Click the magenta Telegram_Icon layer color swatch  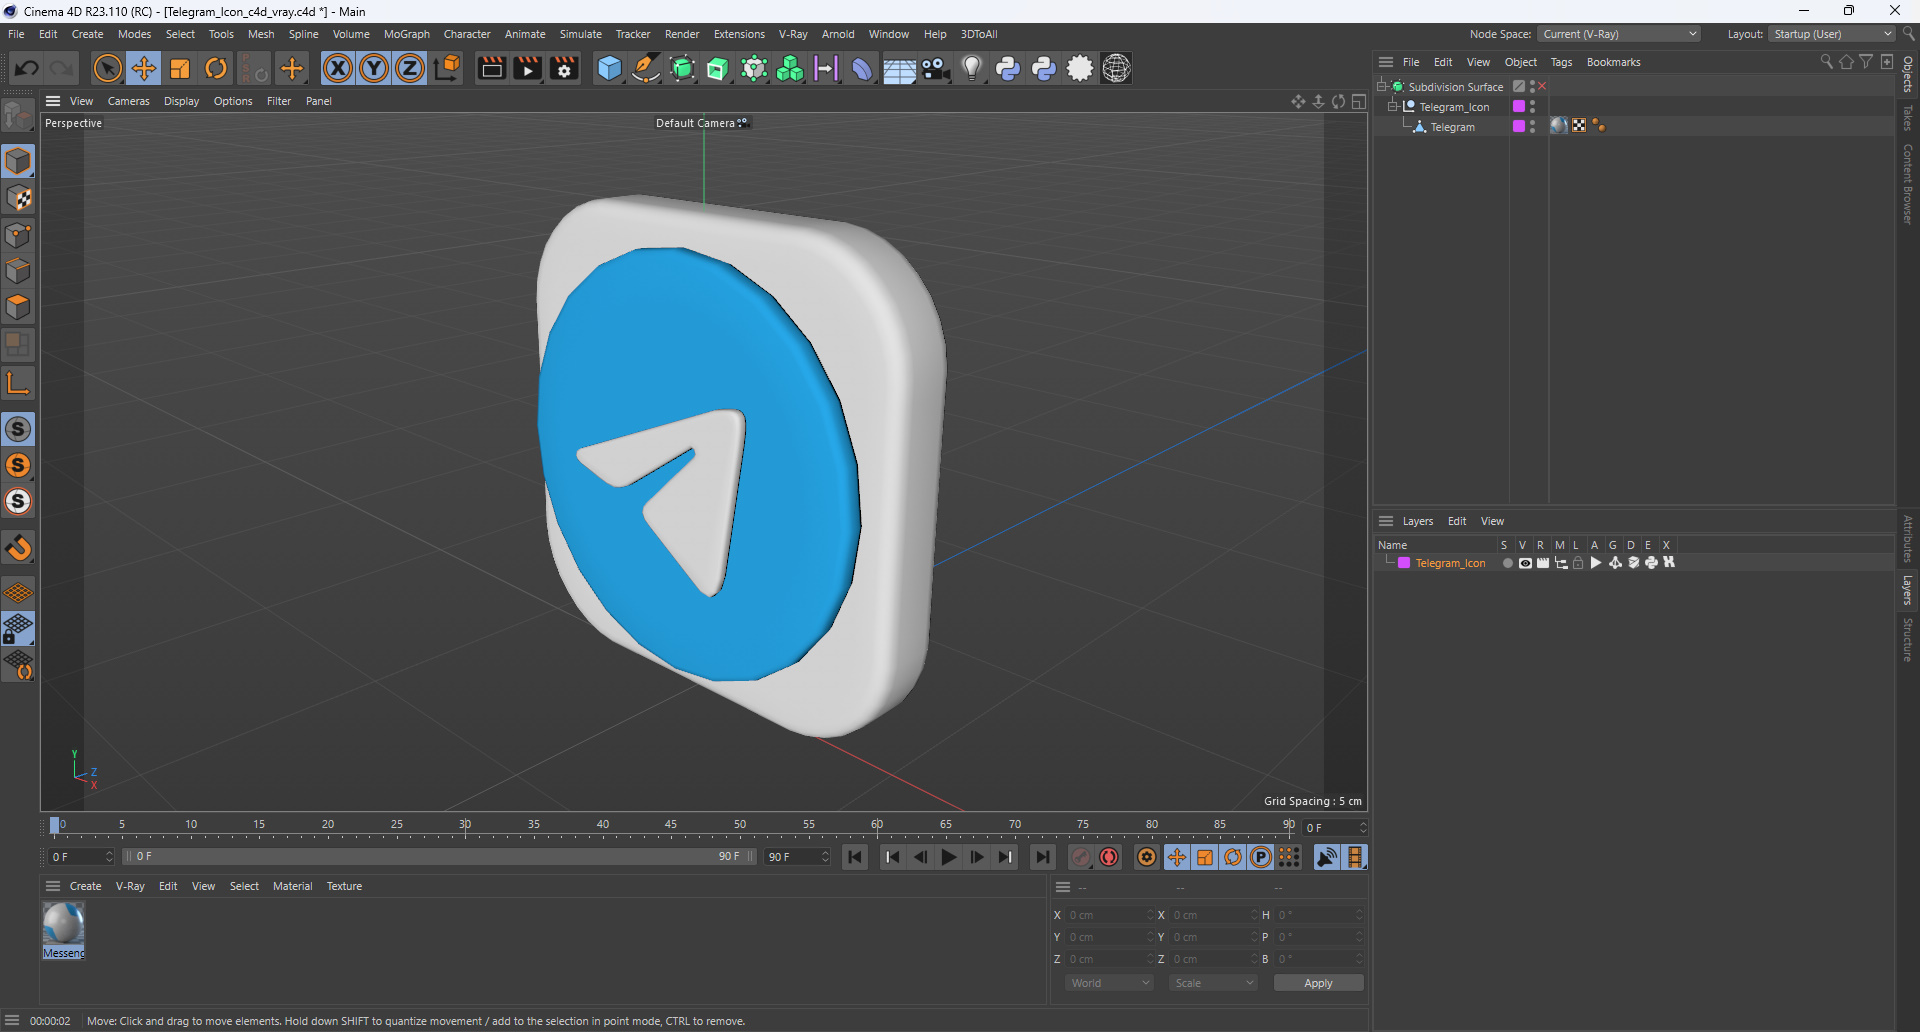click(x=1404, y=563)
